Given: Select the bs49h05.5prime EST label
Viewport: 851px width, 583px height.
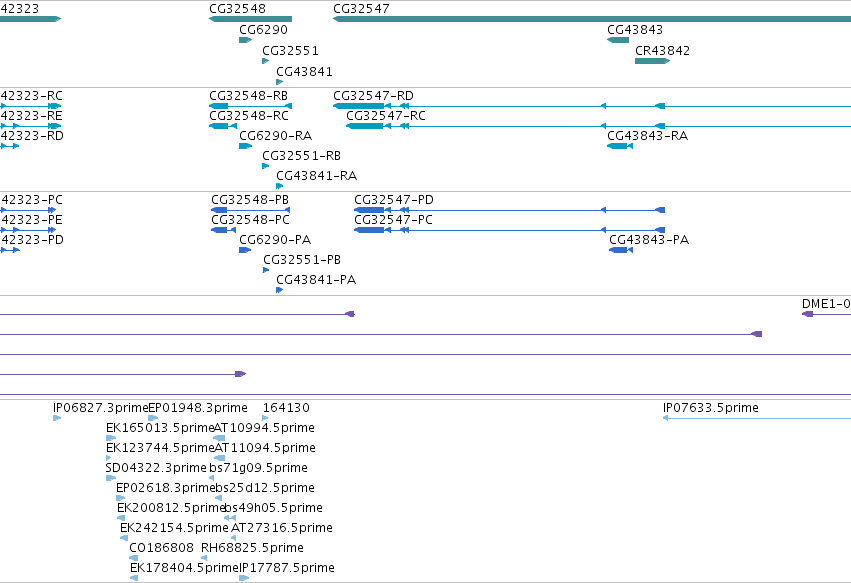Looking at the screenshot, I should [274, 509].
